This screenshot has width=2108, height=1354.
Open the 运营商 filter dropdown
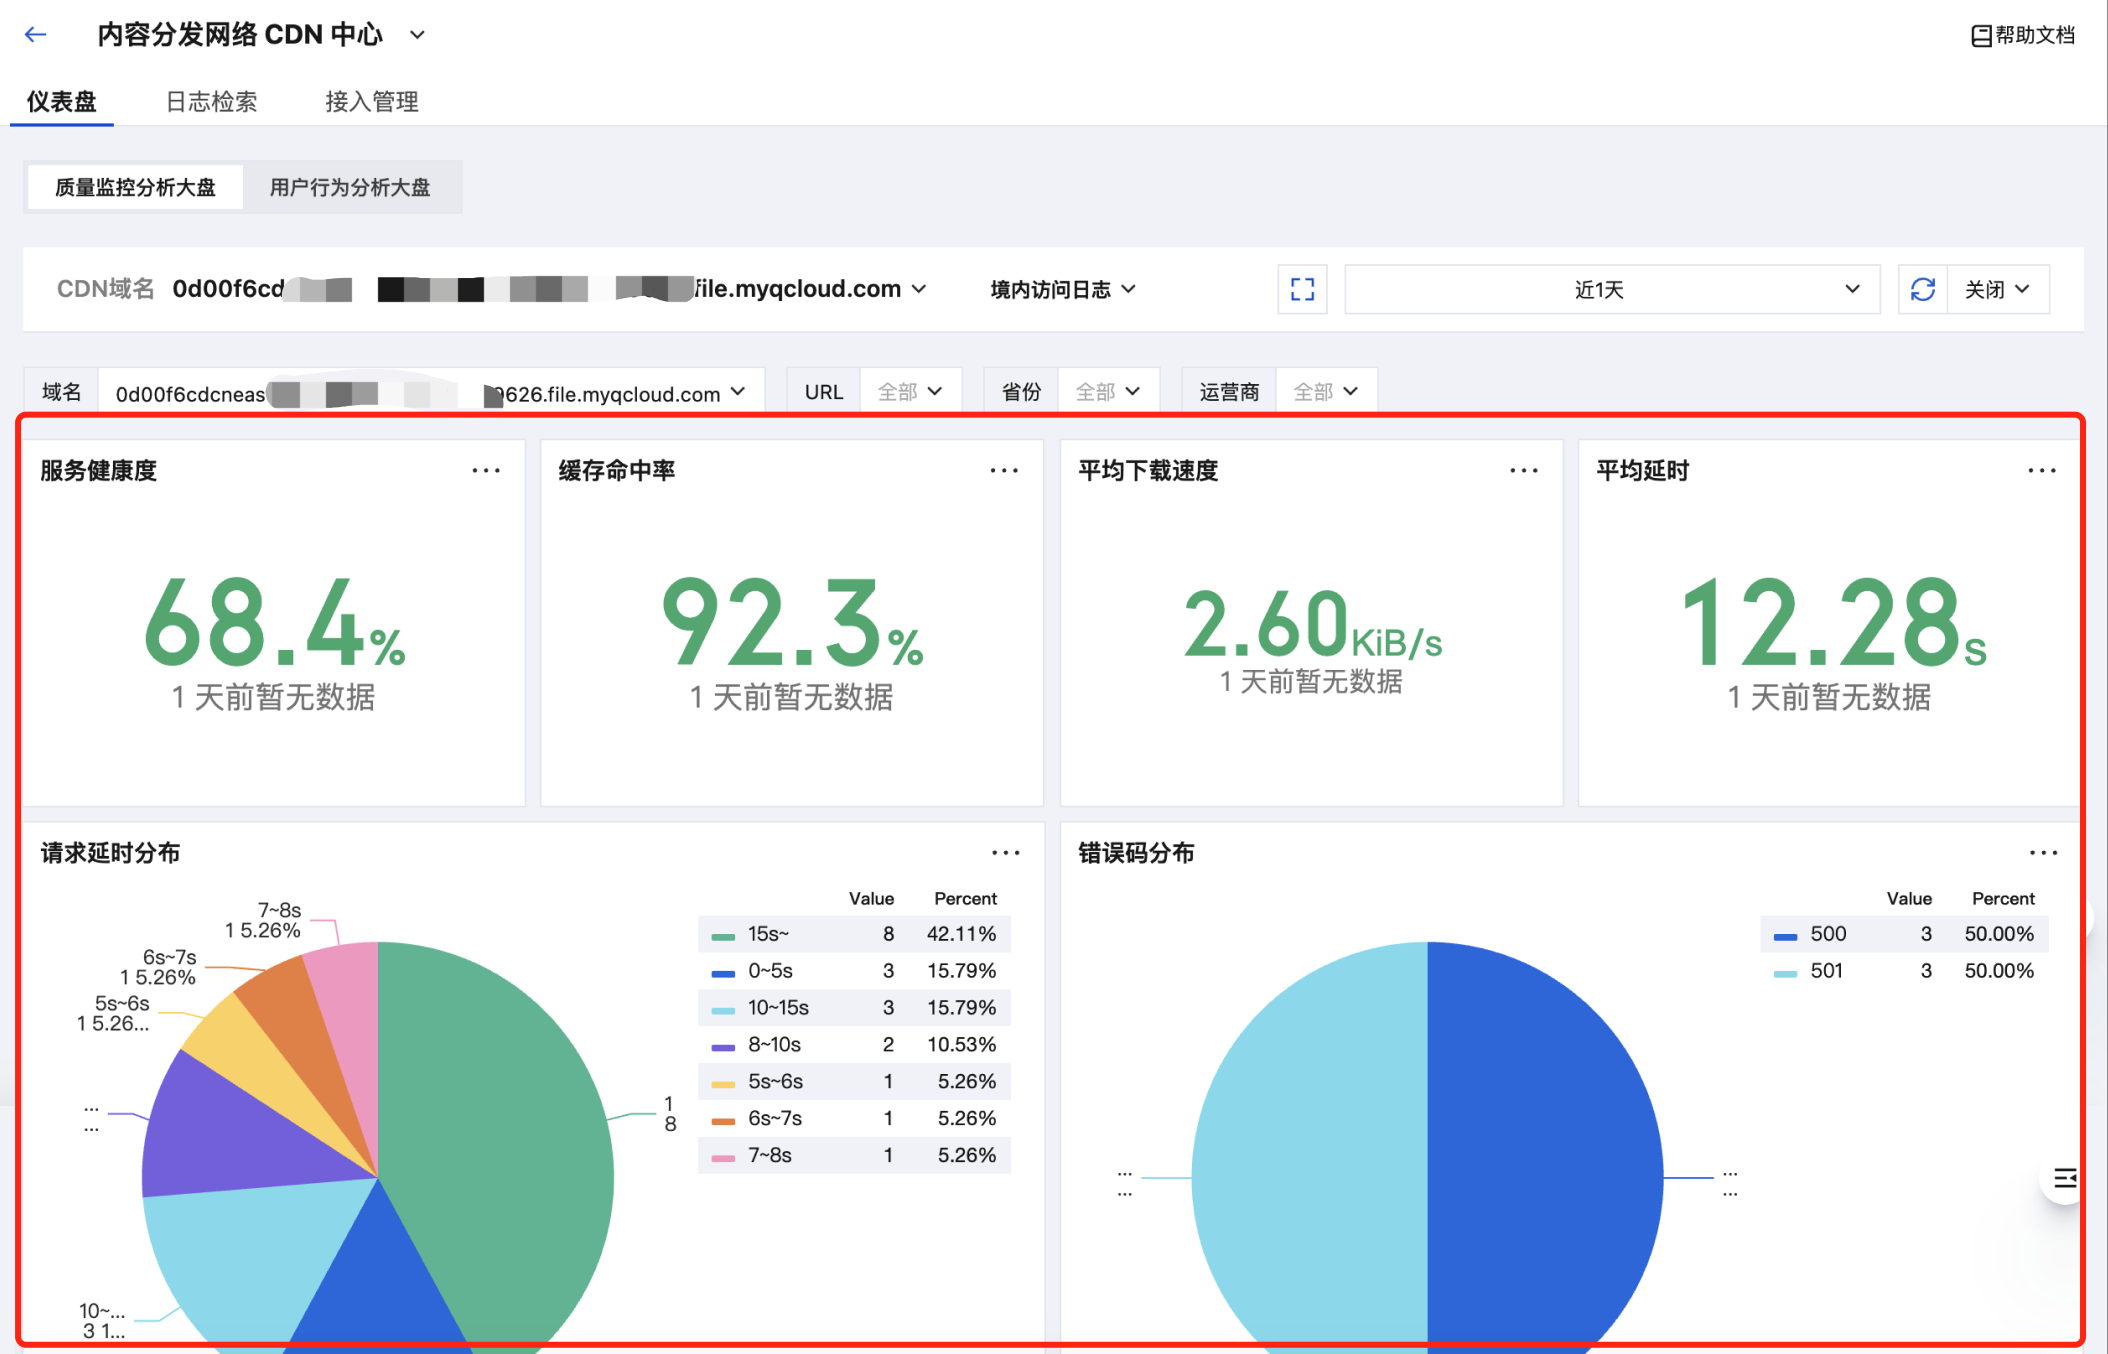click(x=1325, y=392)
